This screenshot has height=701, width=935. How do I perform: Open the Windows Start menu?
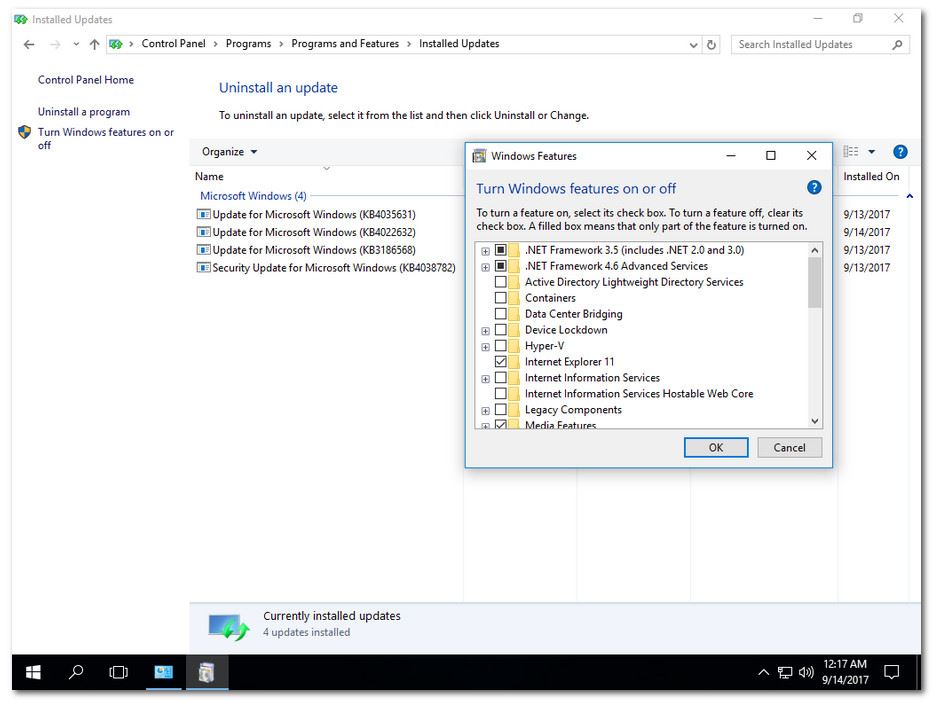coord(33,672)
